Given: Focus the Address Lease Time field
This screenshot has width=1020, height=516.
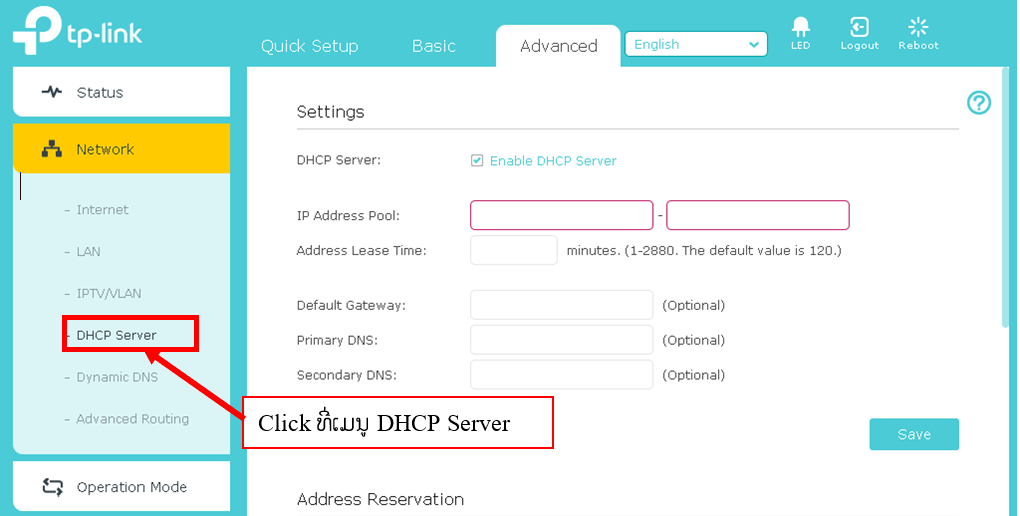Looking at the screenshot, I should tap(513, 250).
